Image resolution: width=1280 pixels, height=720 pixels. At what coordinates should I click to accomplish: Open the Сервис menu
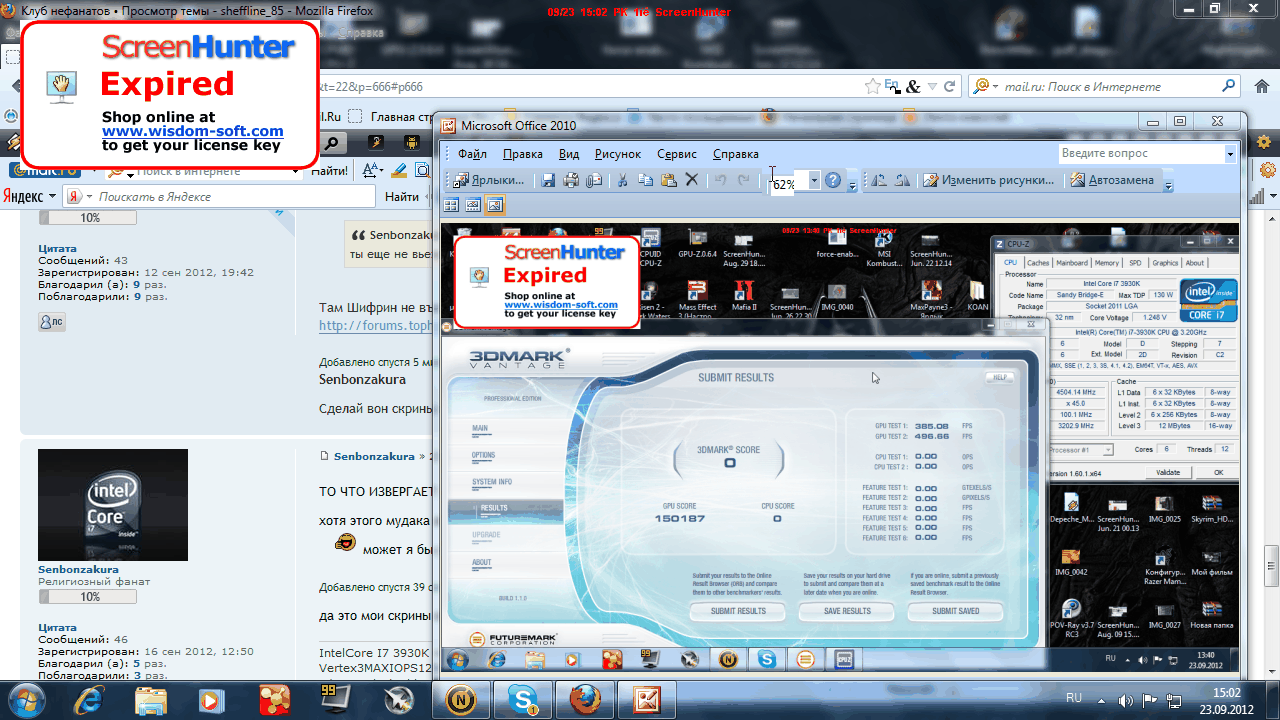[x=677, y=154]
